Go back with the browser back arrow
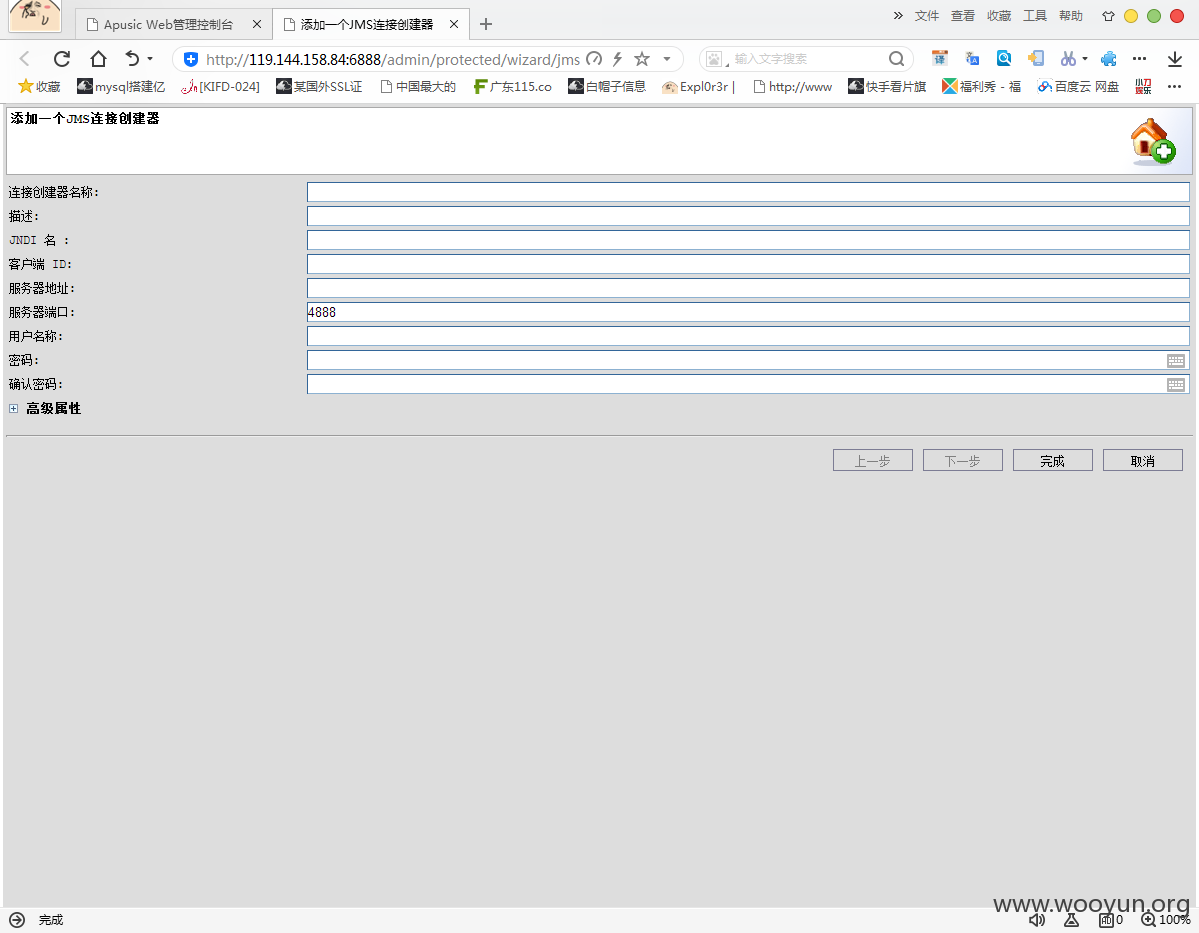 (24, 59)
